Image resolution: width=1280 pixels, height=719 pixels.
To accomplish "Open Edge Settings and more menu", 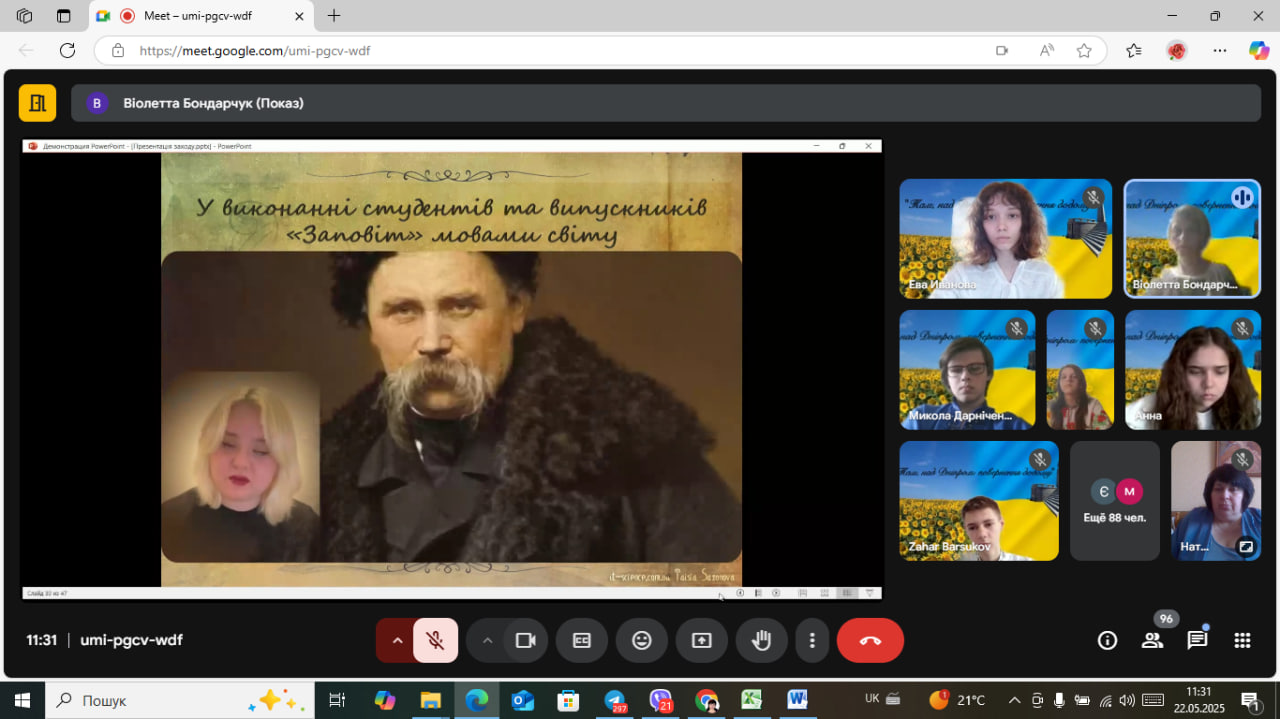I will pyautogui.click(x=1219, y=50).
